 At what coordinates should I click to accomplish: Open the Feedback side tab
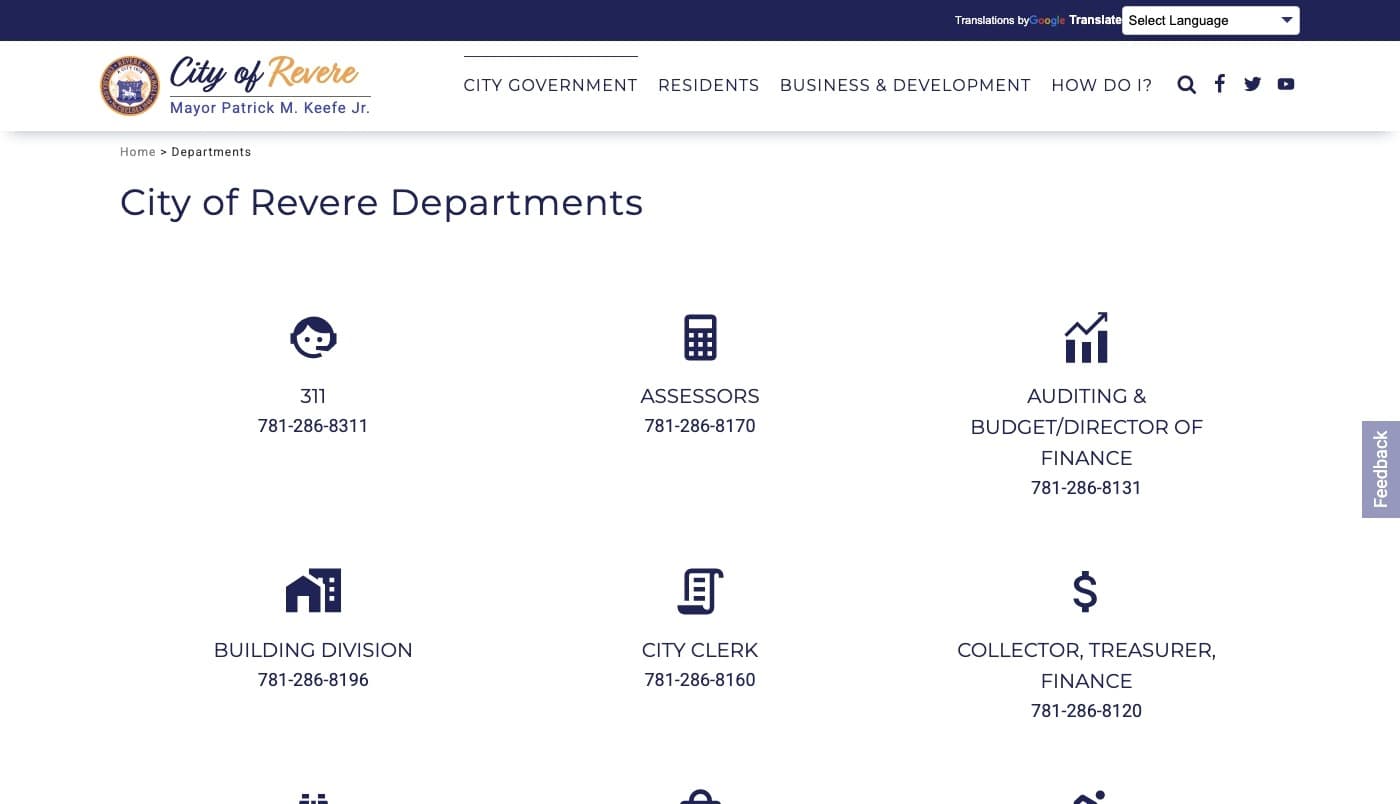[1381, 469]
